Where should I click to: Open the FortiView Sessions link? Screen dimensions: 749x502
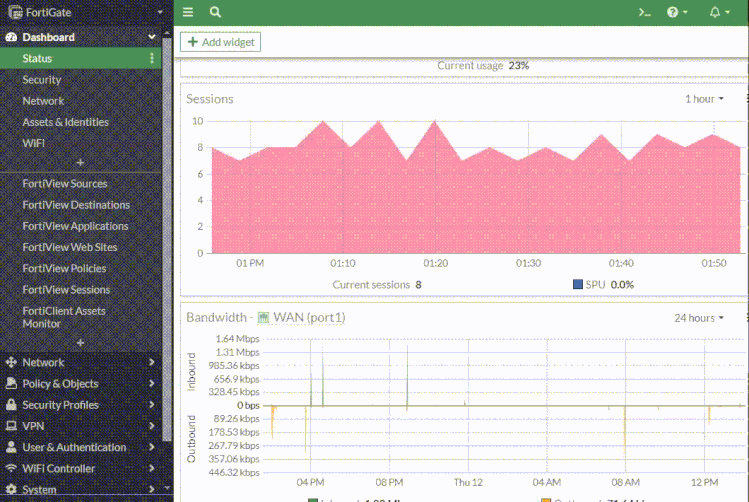[x=66, y=290]
